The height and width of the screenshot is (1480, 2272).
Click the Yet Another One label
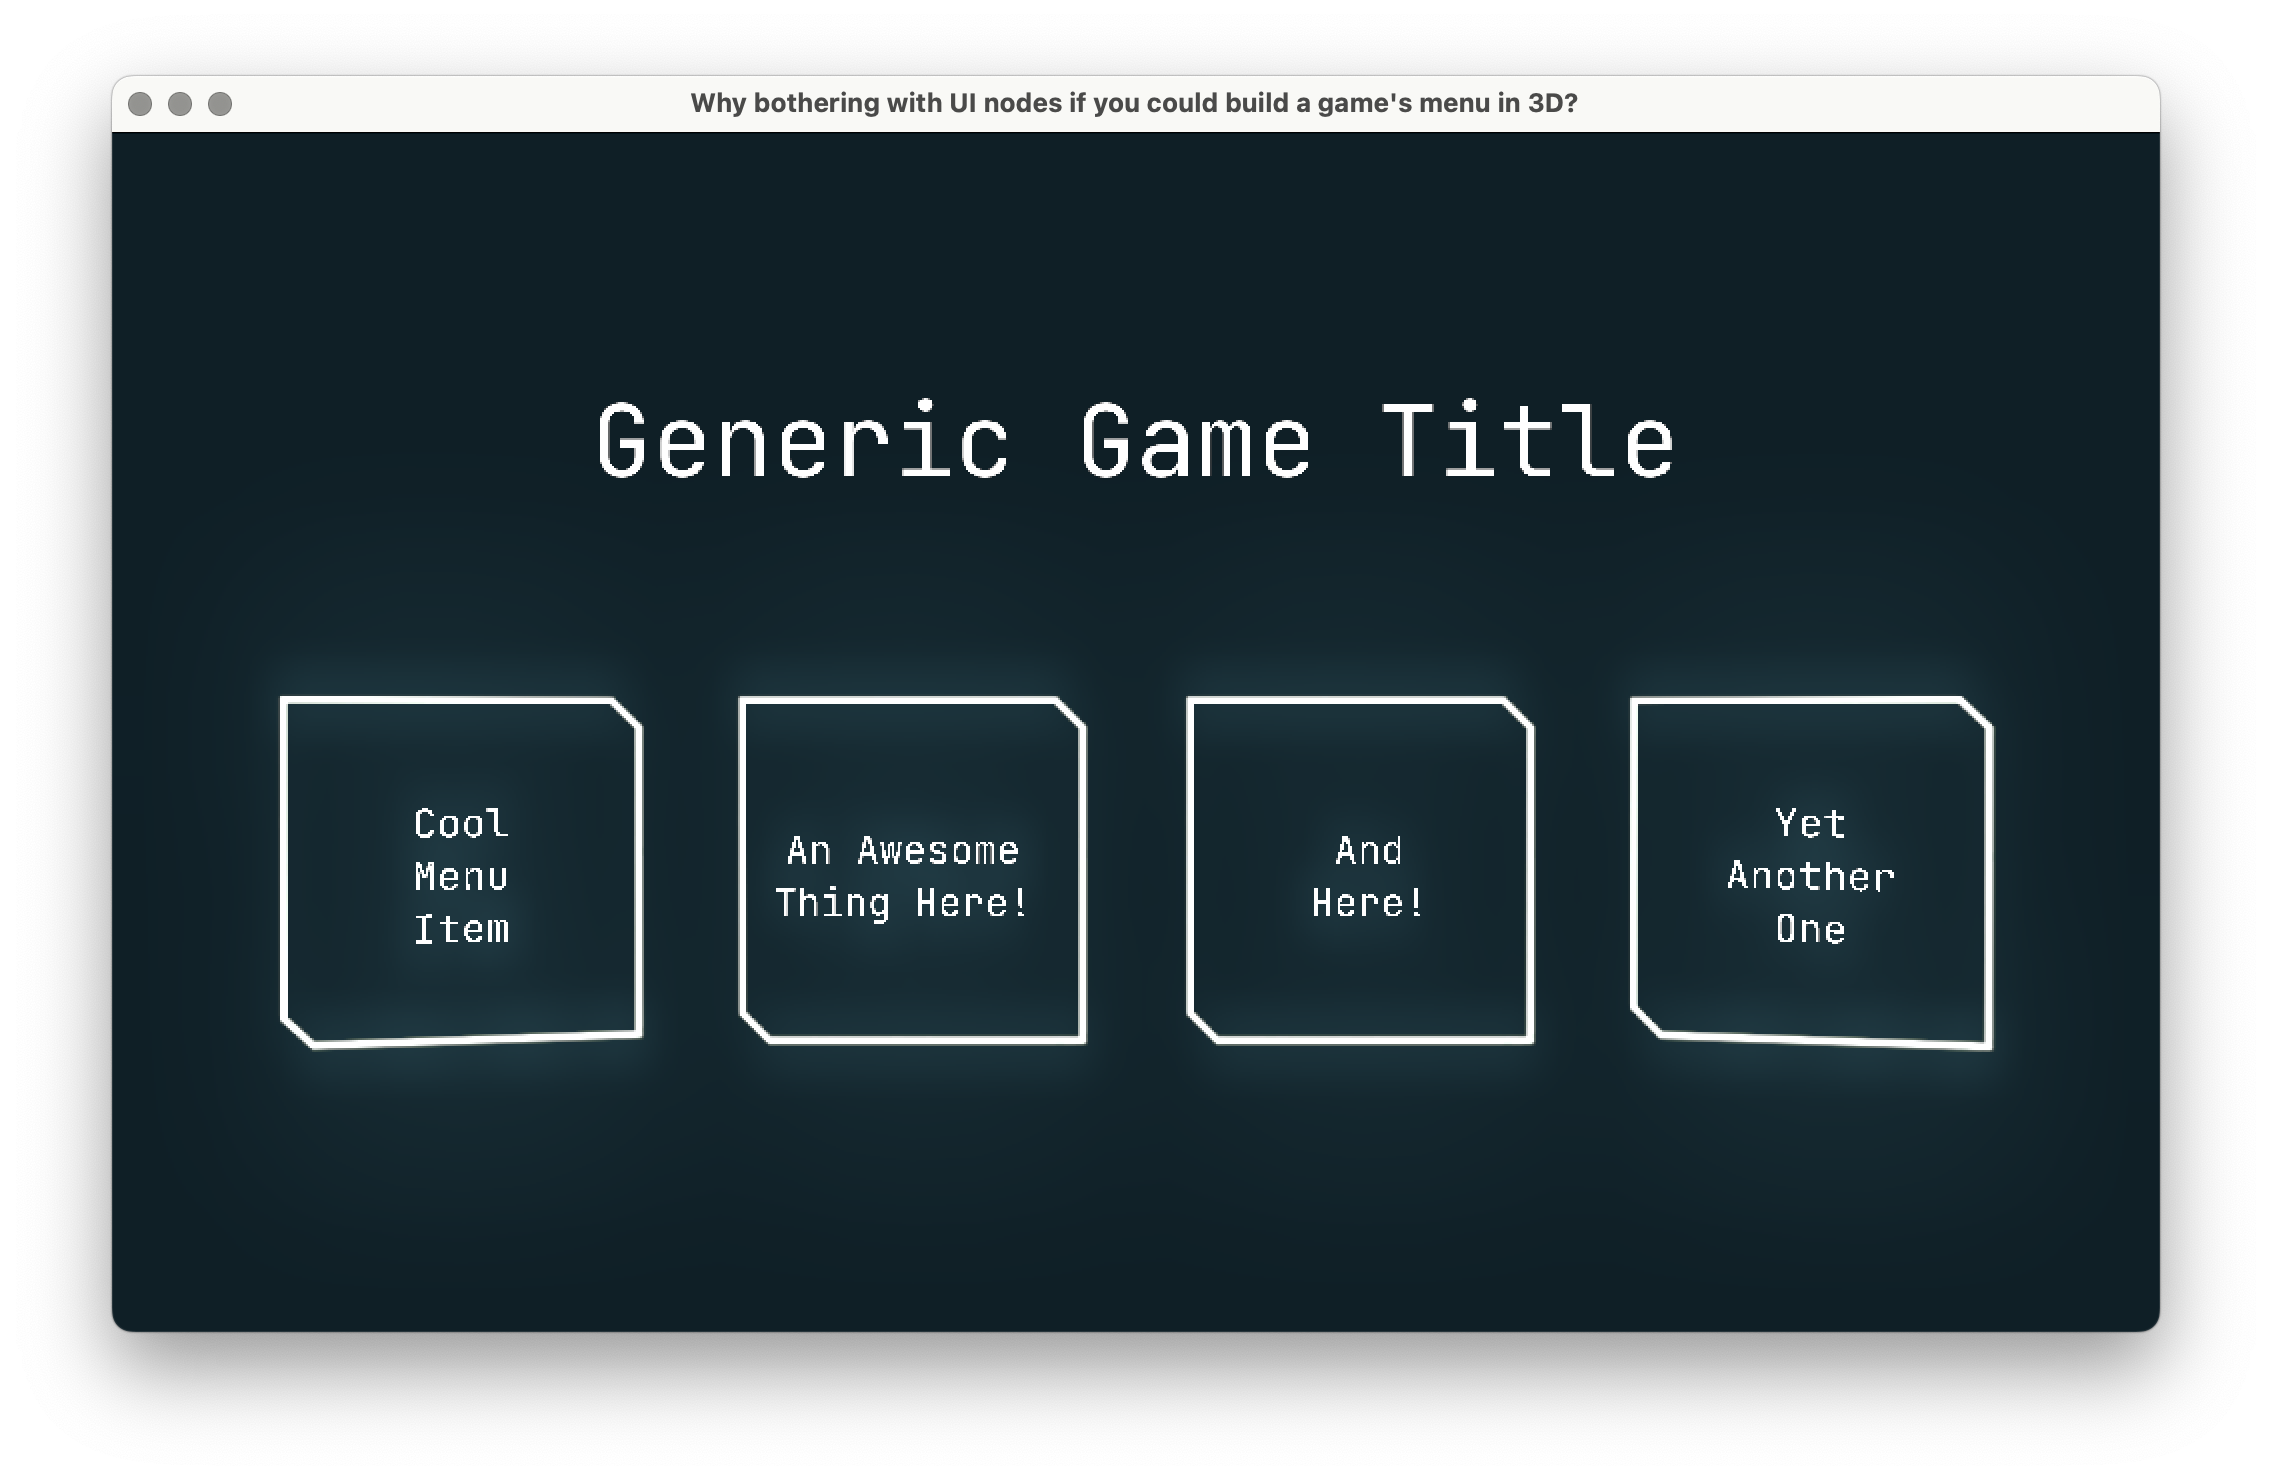click(x=1811, y=877)
